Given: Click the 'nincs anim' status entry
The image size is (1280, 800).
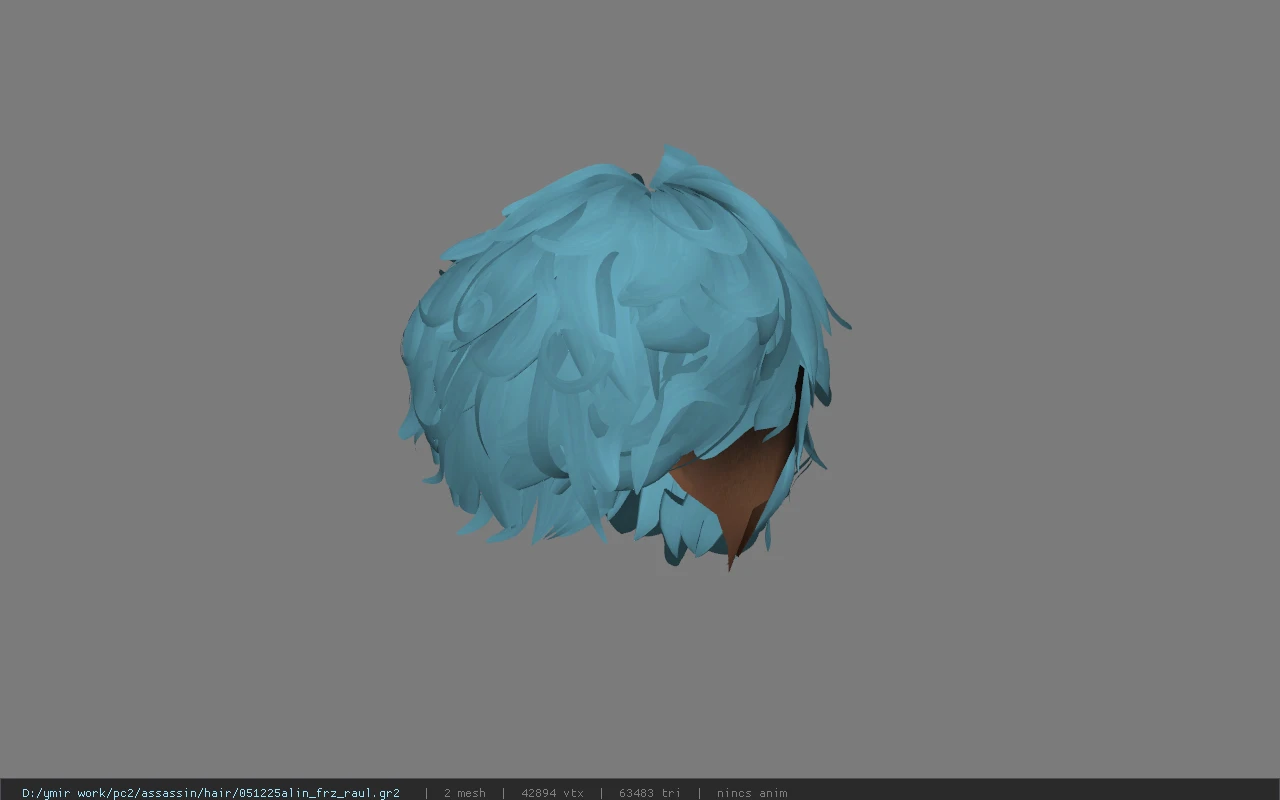Looking at the screenshot, I should pos(752,793).
